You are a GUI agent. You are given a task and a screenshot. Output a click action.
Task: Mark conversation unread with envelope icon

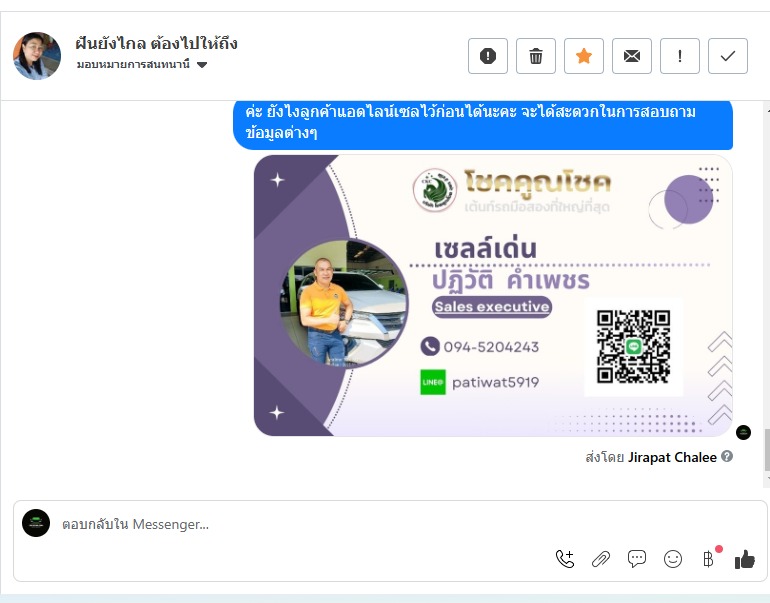point(632,56)
